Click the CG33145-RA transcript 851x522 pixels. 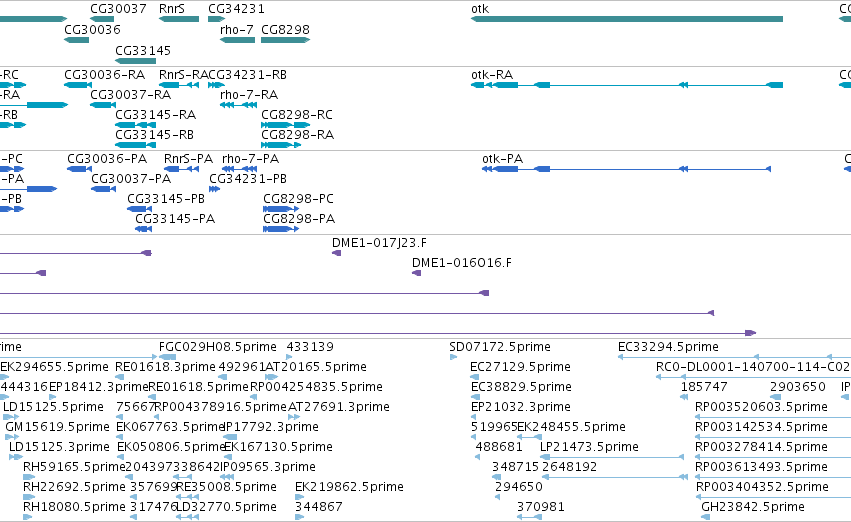[136, 125]
